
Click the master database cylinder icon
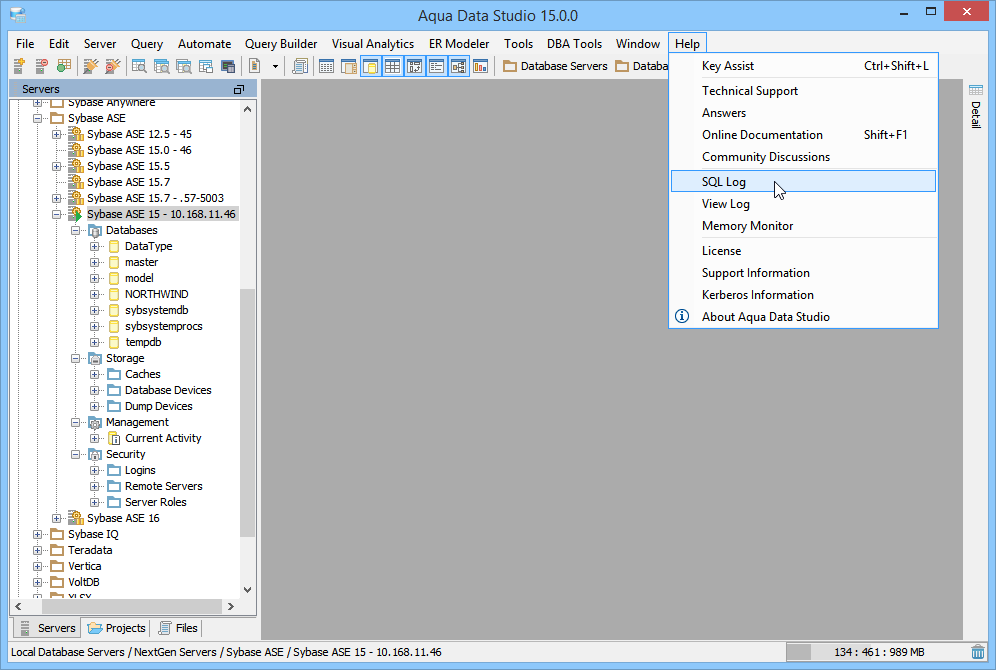click(114, 262)
